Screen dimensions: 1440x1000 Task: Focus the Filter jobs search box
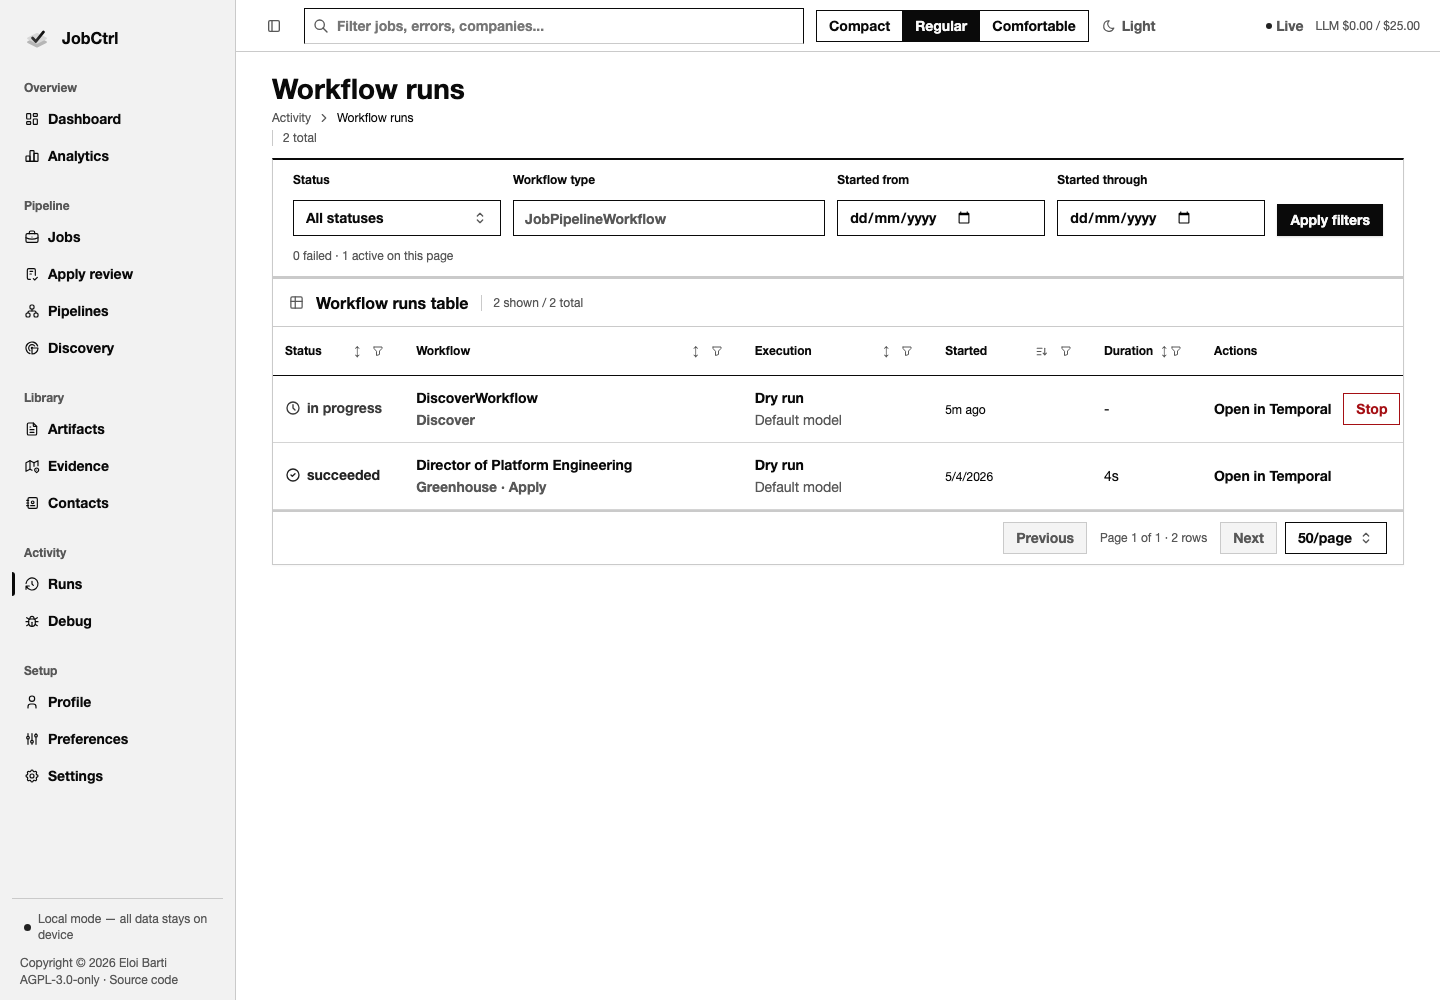554,26
